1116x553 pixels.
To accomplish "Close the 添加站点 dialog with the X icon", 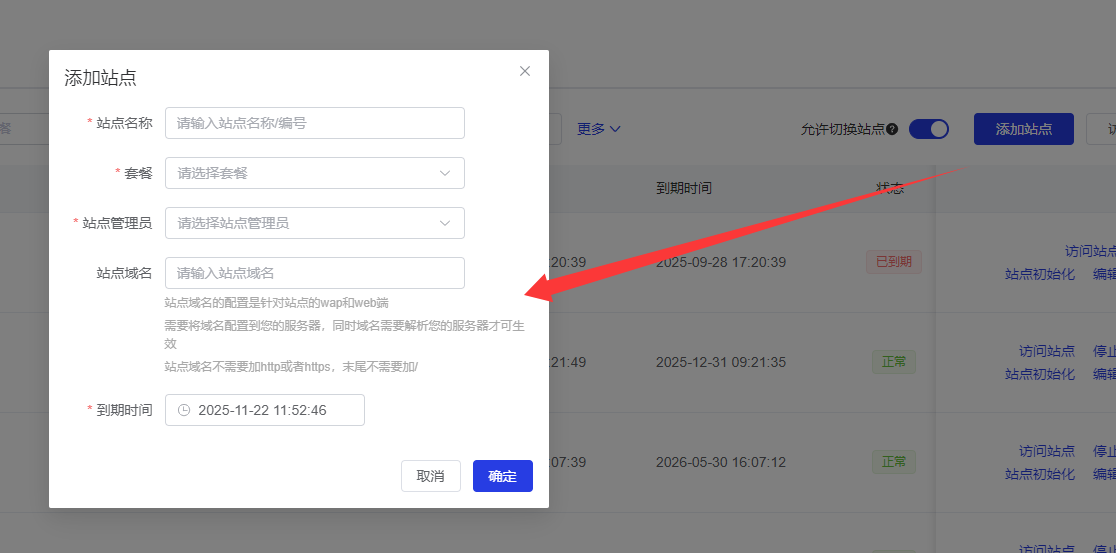I will [525, 71].
